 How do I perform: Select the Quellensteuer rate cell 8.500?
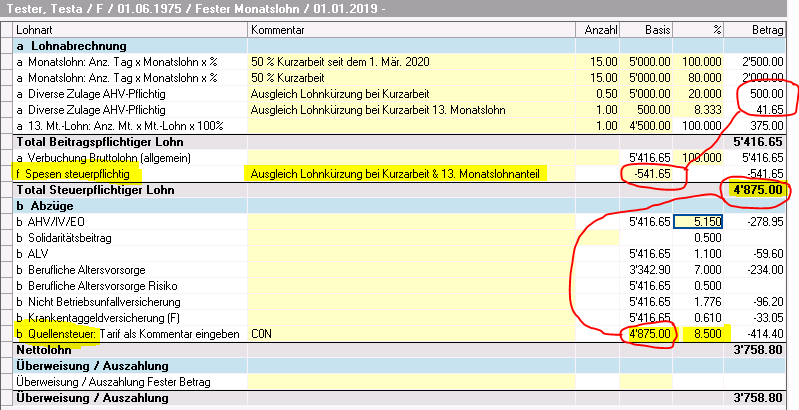click(704, 334)
